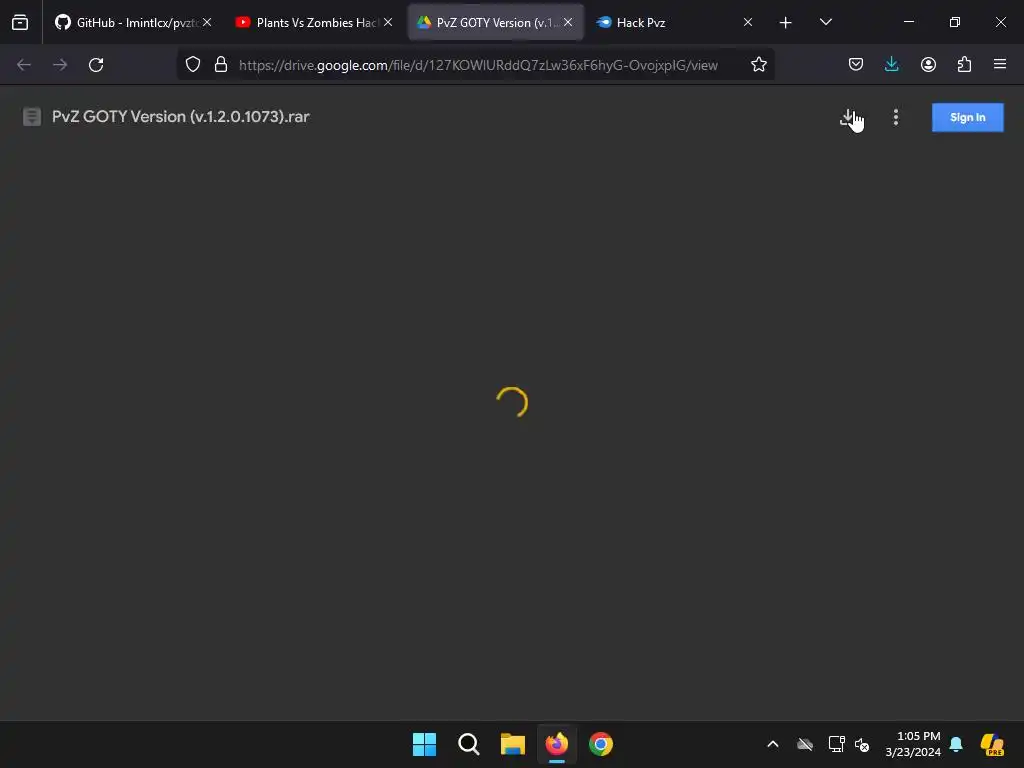Open network display tray icon
The width and height of the screenshot is (1024, 768).
(836, 744)
